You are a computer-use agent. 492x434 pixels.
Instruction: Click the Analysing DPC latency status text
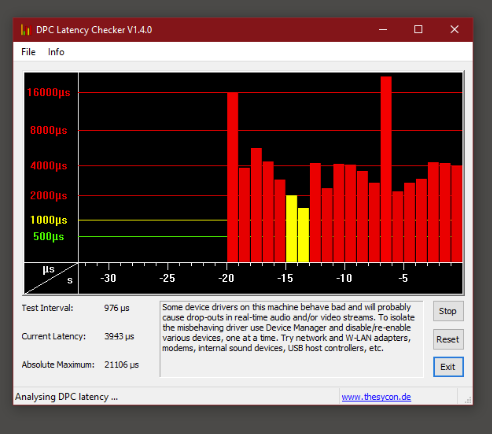(x=66, y=397)
